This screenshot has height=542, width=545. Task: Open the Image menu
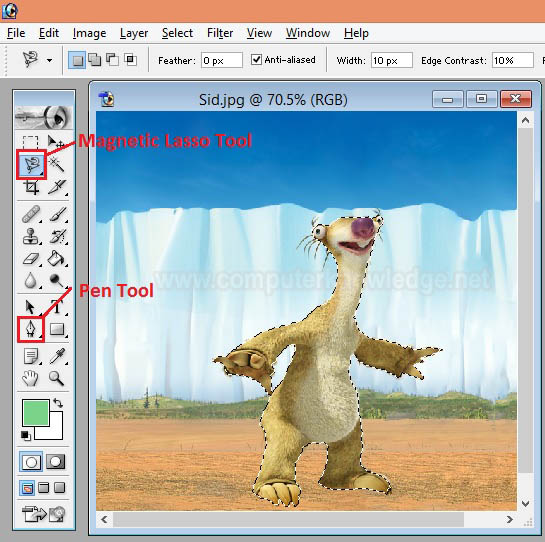90,33
